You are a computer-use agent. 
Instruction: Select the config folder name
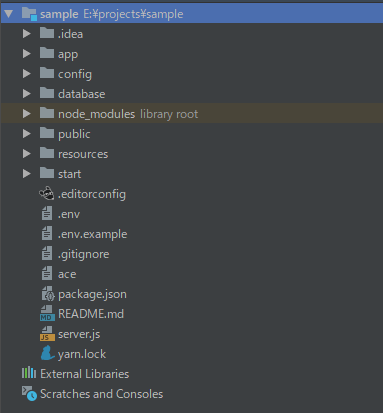[x=75, y=74]
